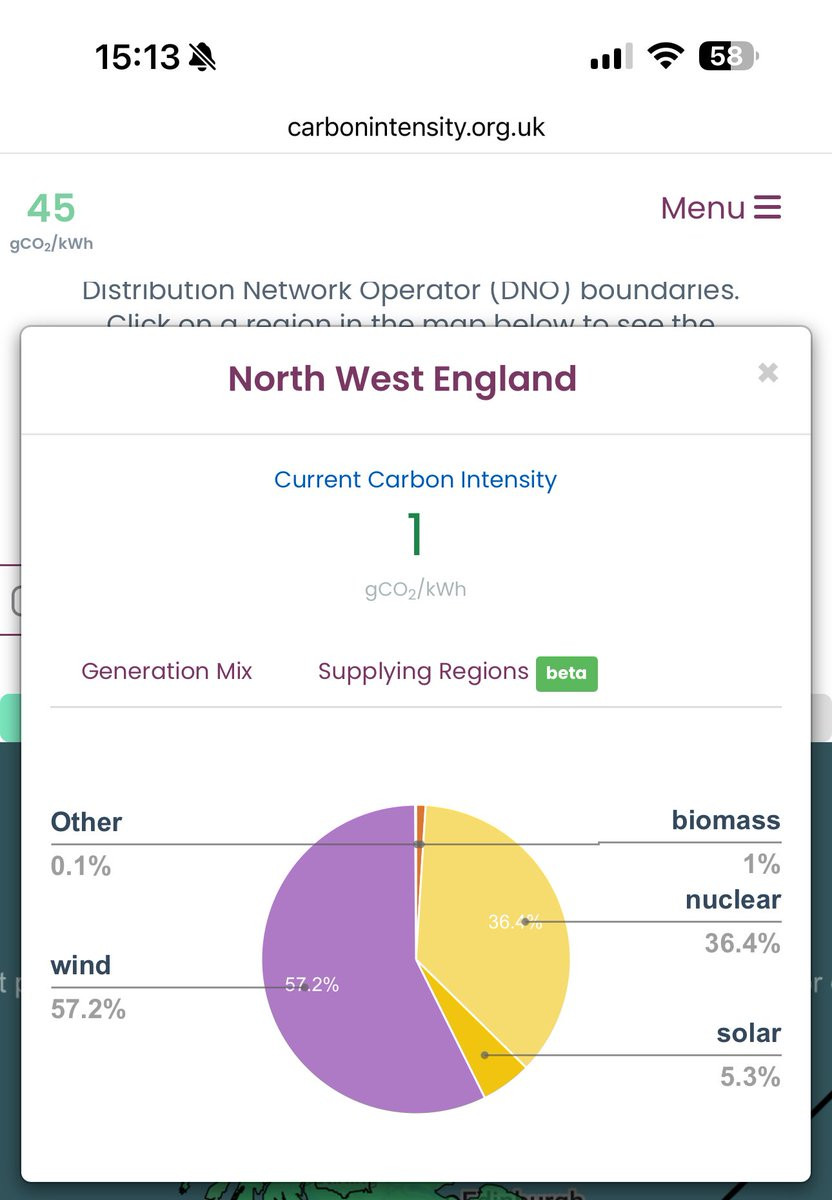
Task: Tap the carbonintensity.org.uk address bar
Action: point(416,128)
